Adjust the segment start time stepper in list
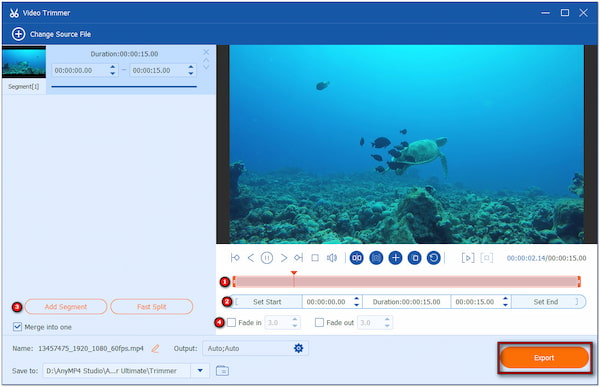Viewport: 600px width, 387px height. pyautogui.click(x=112, y=70)
